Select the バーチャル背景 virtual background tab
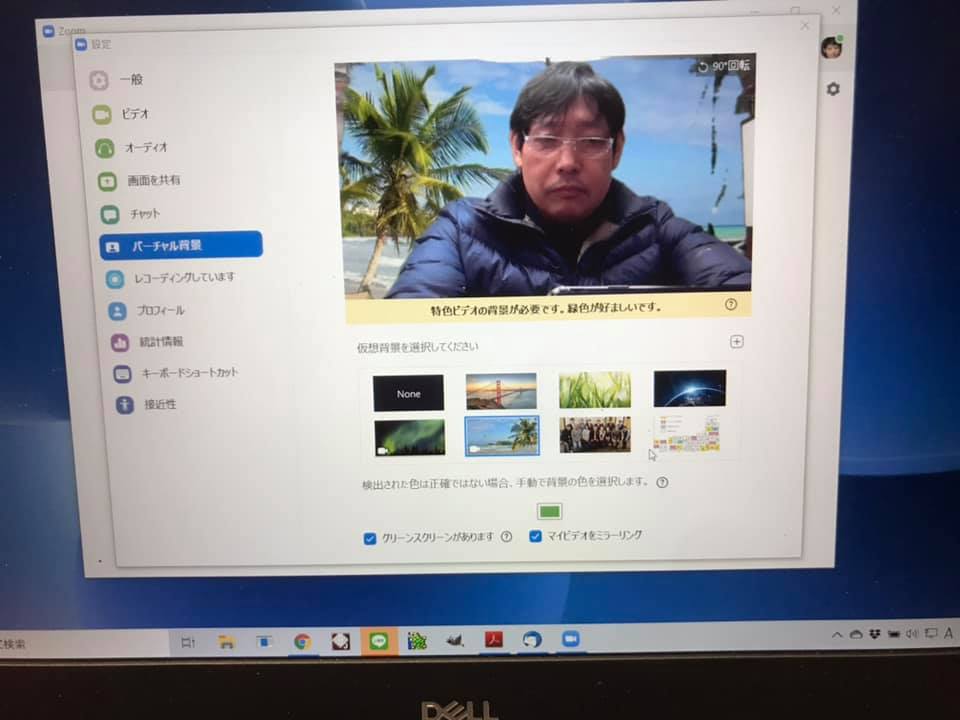The image size is (960, 720). tap(181, 246)
